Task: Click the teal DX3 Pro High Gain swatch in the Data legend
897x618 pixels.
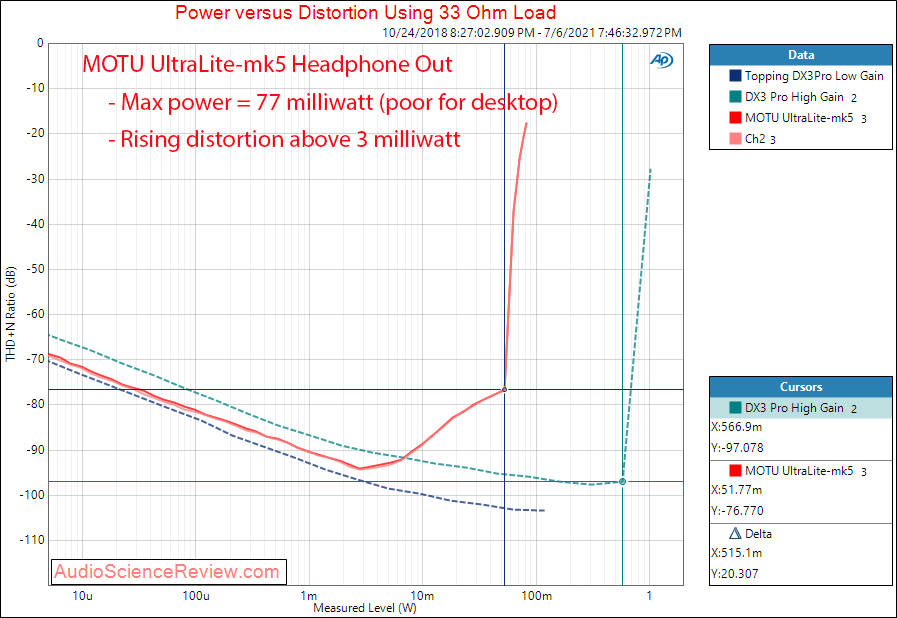Action: tap(735, 97)
